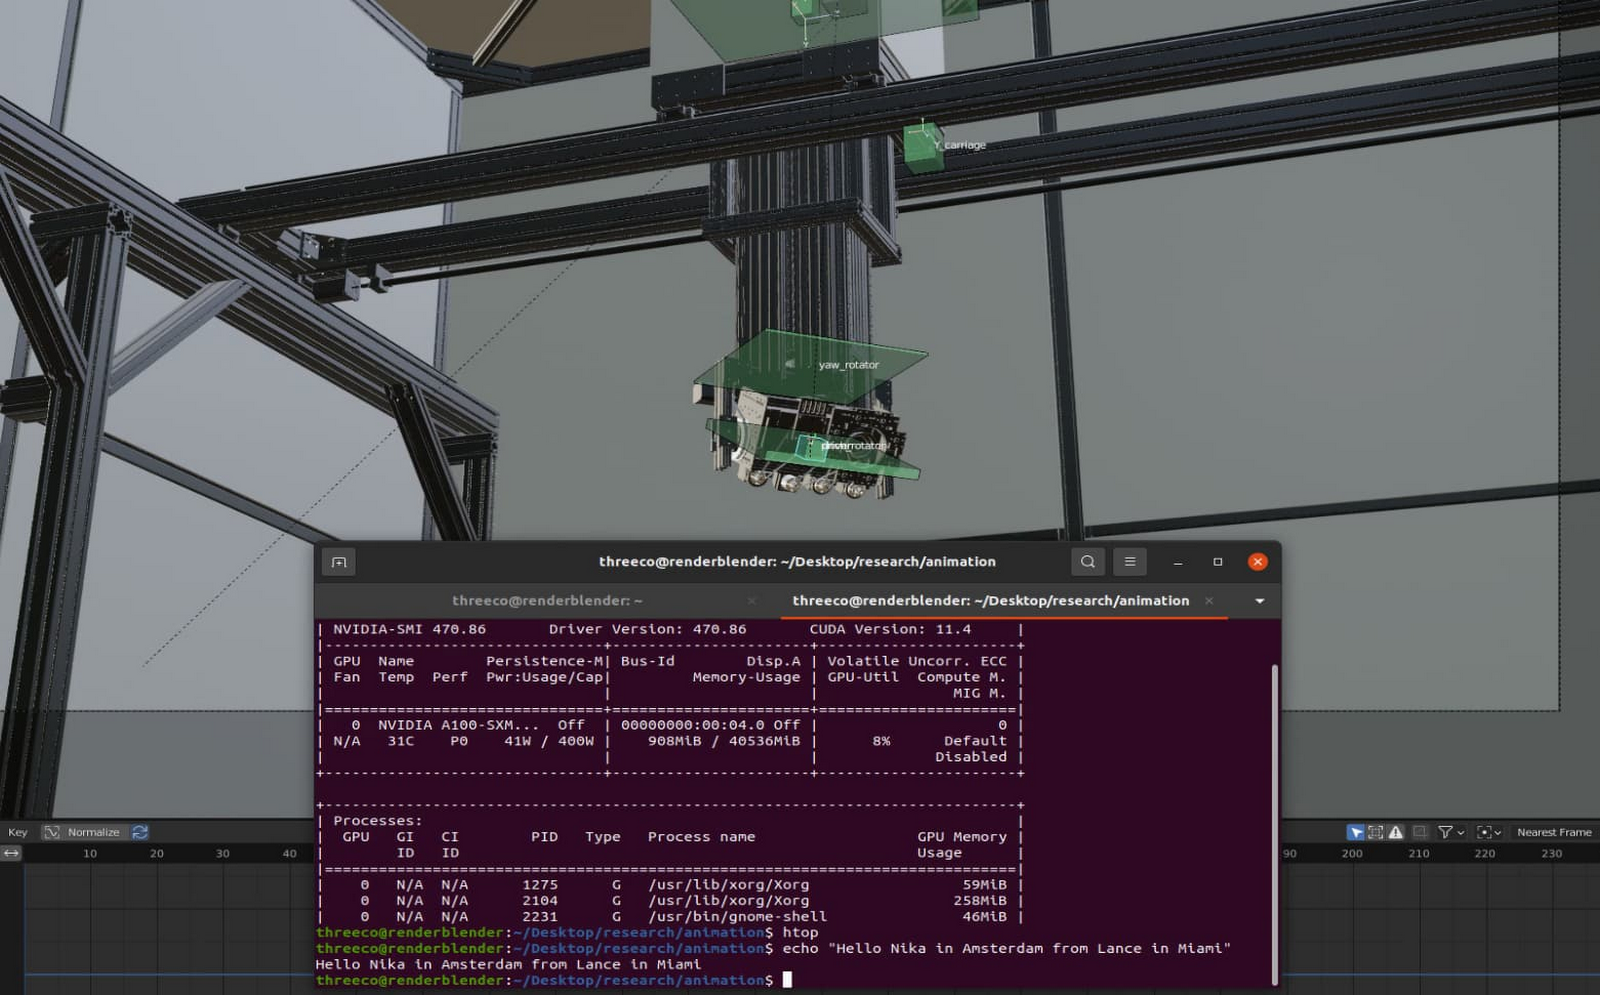Click 'Processes:' header text in terminal
This screenshot has height=995, width=1600.
pyautogui.click(x=377, y=821)
